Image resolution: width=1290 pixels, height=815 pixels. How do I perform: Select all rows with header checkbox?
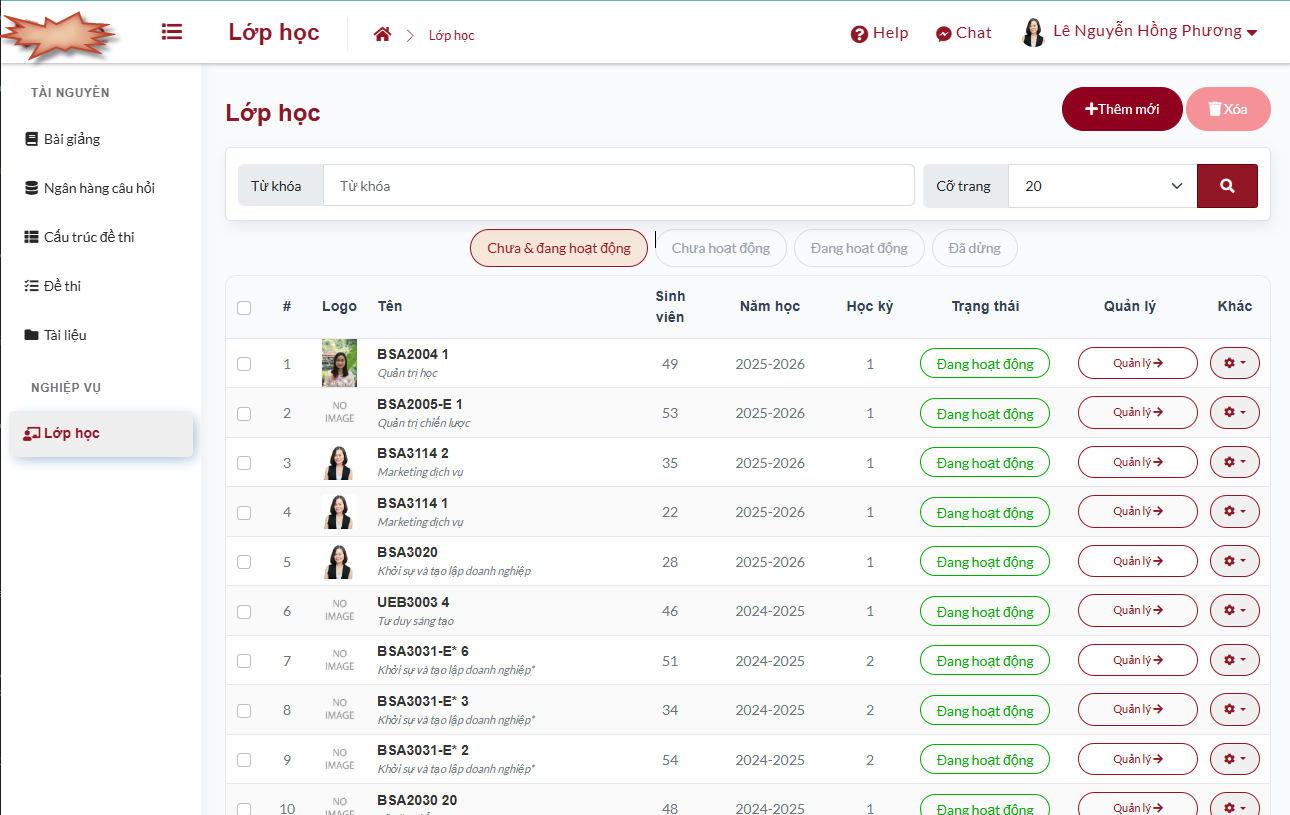point(244,307)
